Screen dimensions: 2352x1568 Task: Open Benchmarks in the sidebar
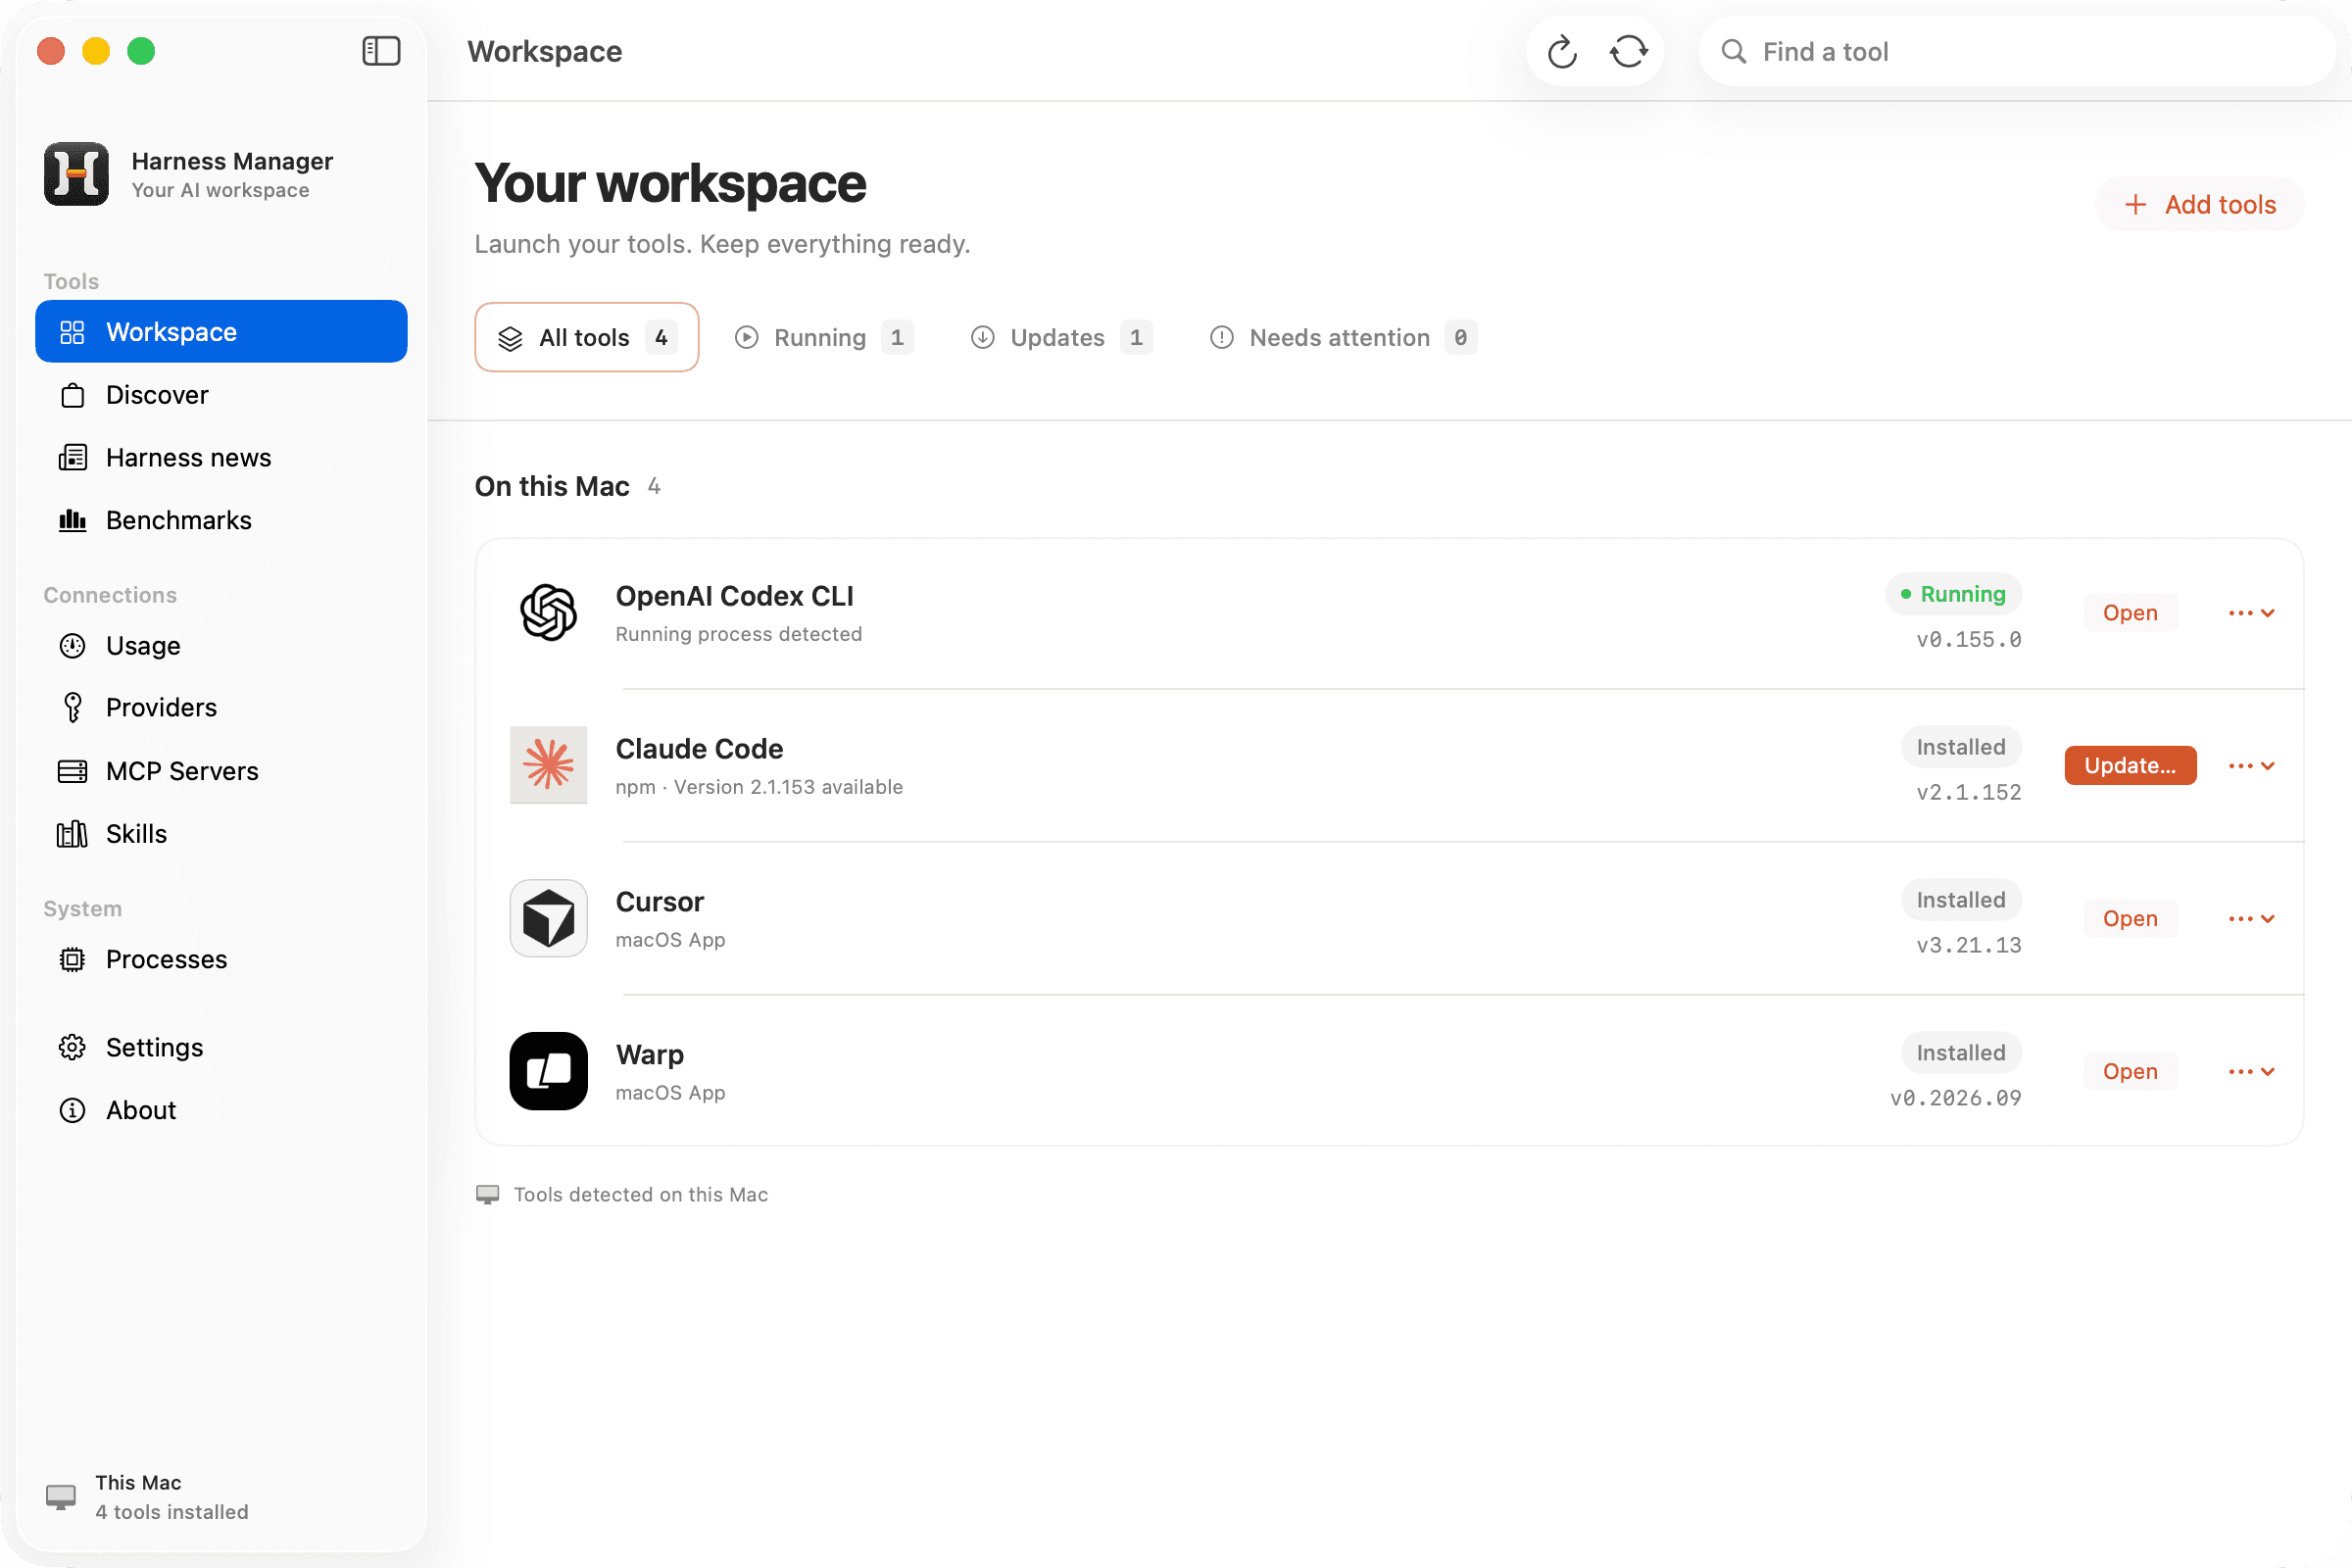click(x=221, y=520)
